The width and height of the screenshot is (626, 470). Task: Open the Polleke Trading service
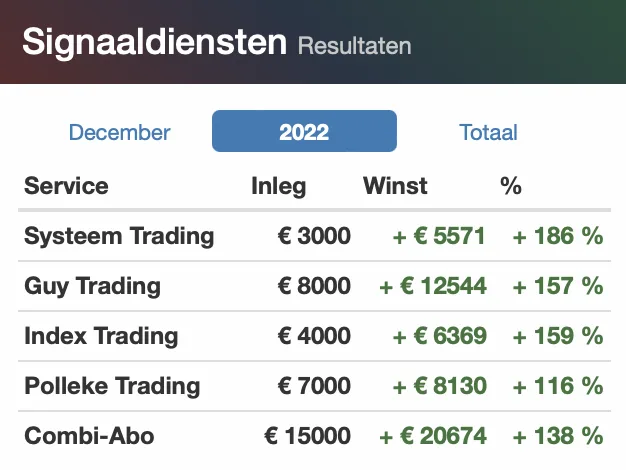coord(112,386)
